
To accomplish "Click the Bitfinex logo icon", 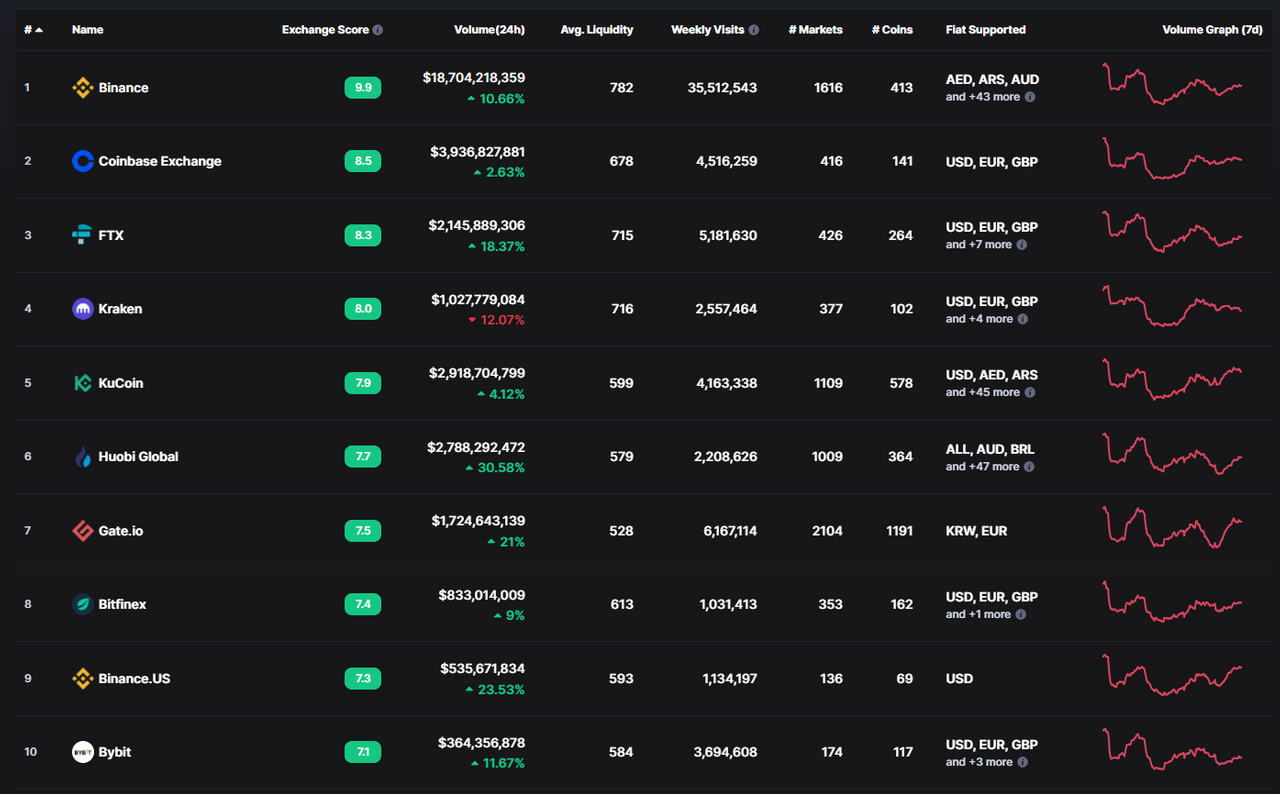I will point(83,604).
